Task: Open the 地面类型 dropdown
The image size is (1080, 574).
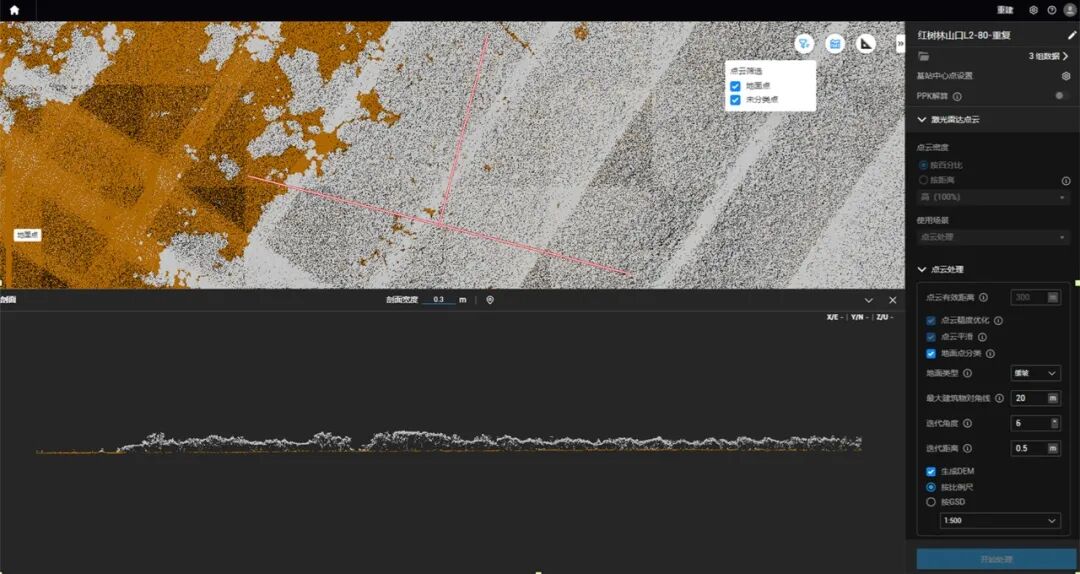Action: pos(1035,373)
